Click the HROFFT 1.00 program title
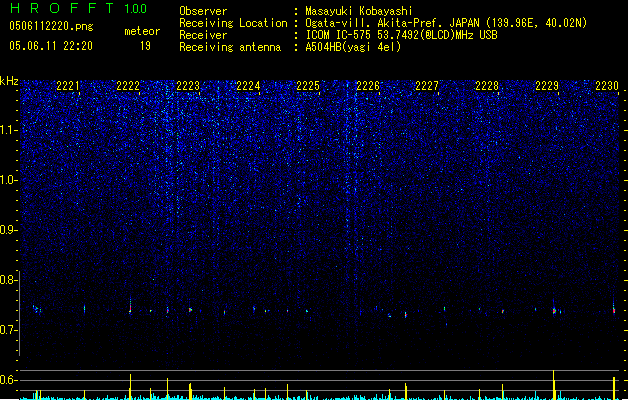This screenshot has height=400, width=629. point(79,8)
